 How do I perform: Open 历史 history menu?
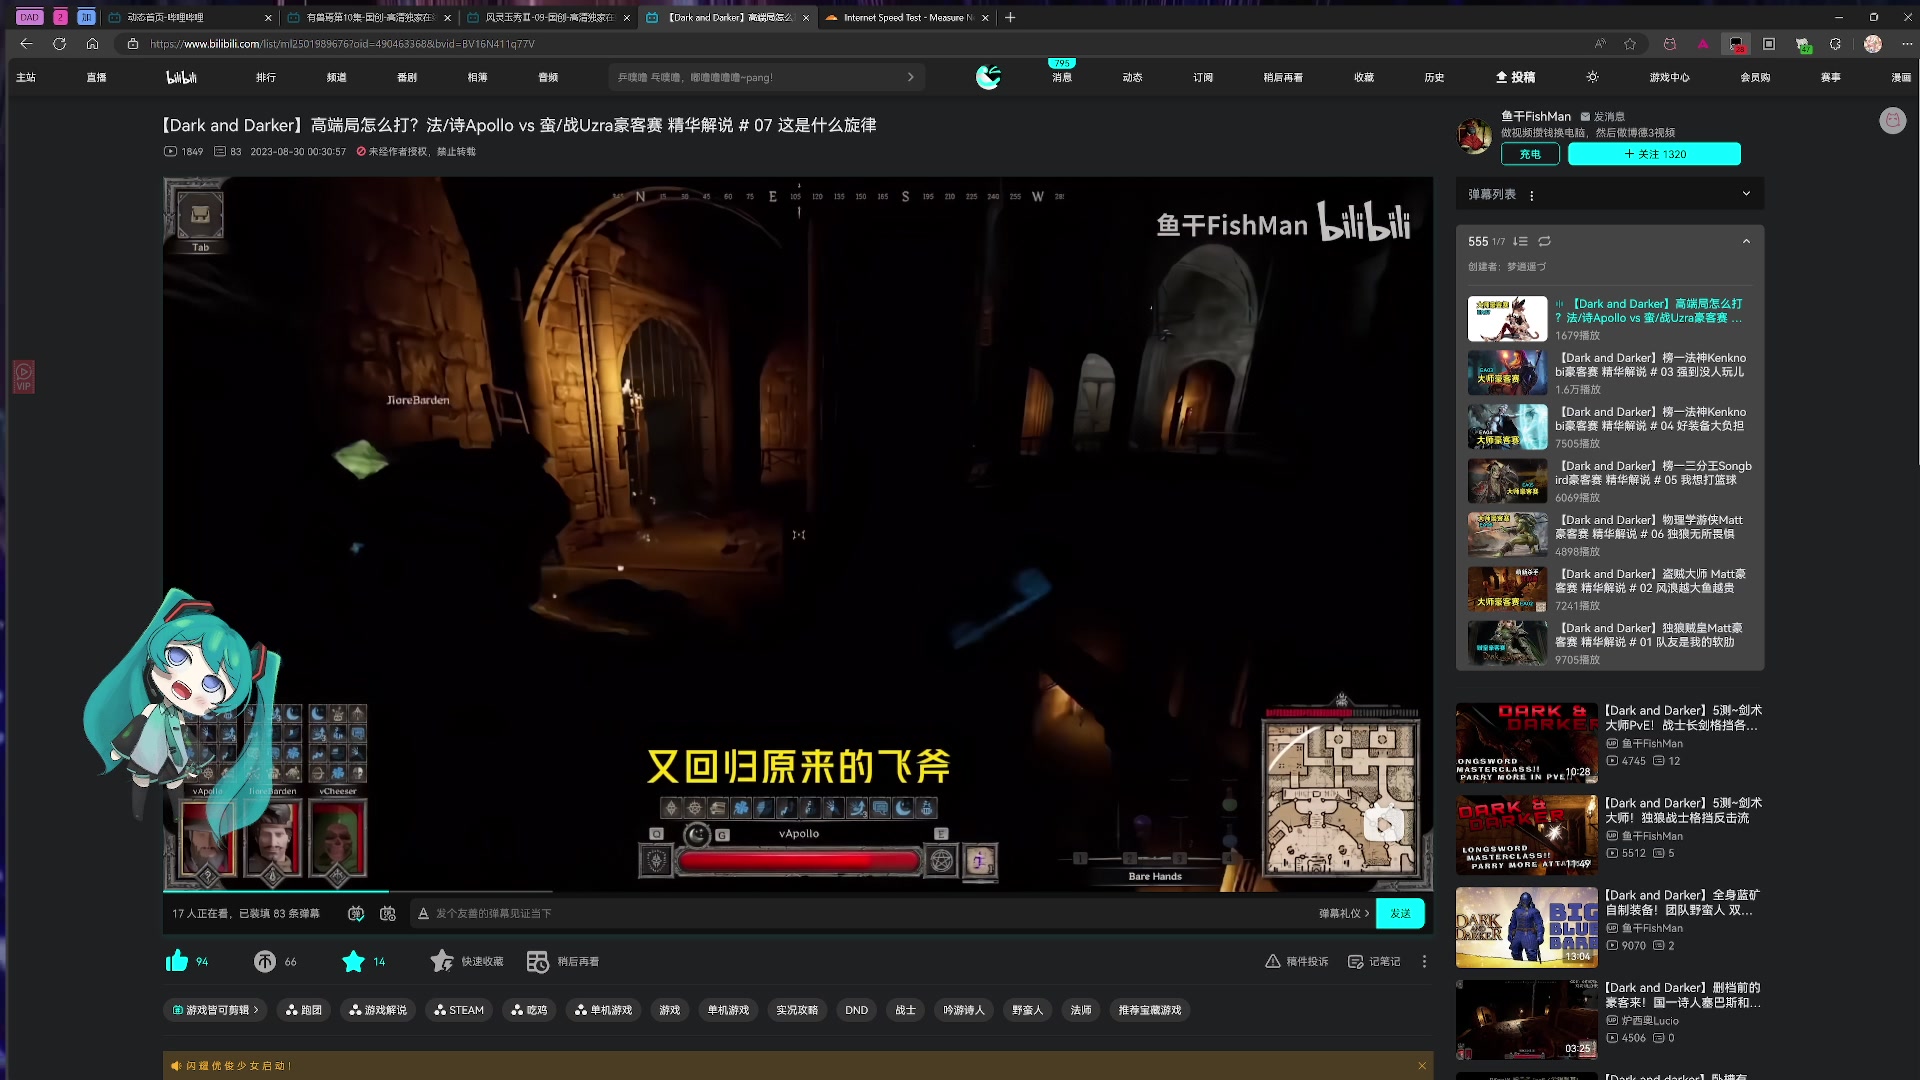1434,77
